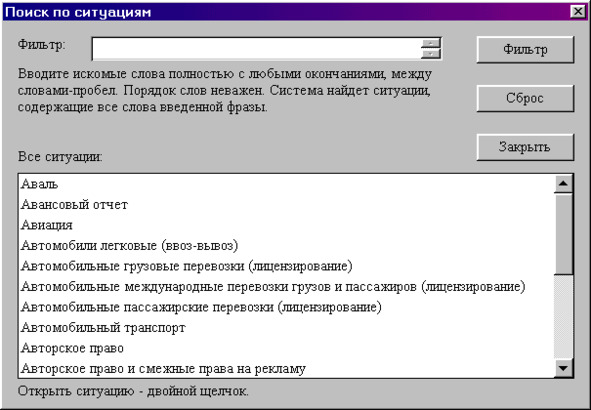Click the down arrow of the filter field
Image resolution: width=591 pixels, height=410 pixels.
(x=431, y=54)
